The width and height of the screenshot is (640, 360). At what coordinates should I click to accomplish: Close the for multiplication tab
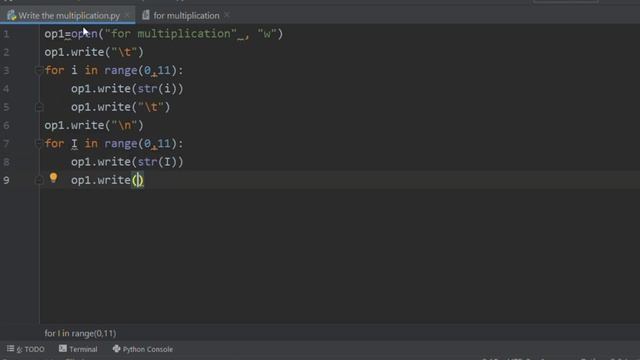point(227,16)
